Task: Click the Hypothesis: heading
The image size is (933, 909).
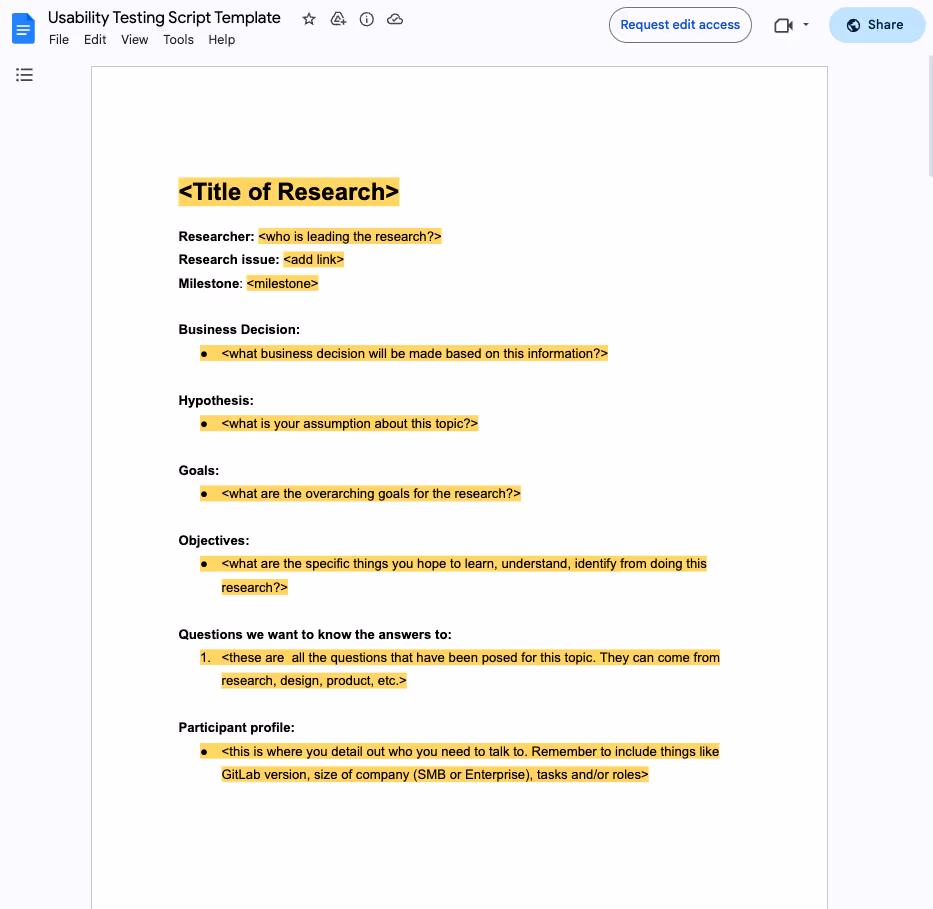Action: click(x=216, y=400)
